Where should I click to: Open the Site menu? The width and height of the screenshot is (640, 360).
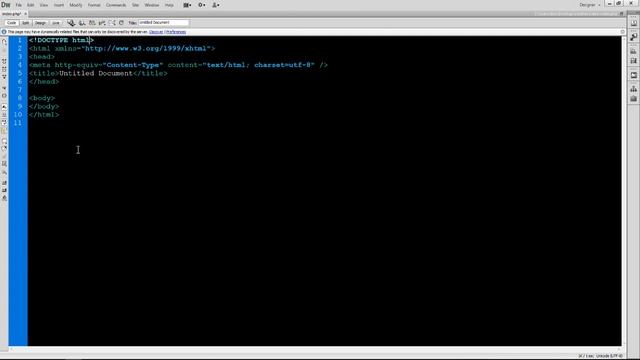(135, 5)
